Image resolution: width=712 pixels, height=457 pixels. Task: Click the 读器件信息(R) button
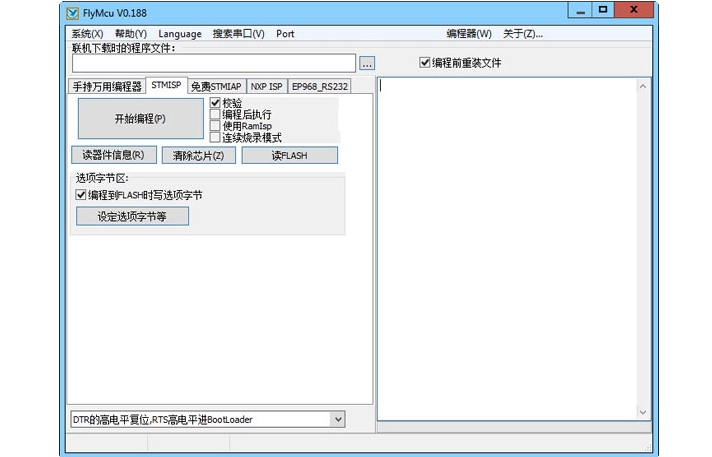(114, 155)
